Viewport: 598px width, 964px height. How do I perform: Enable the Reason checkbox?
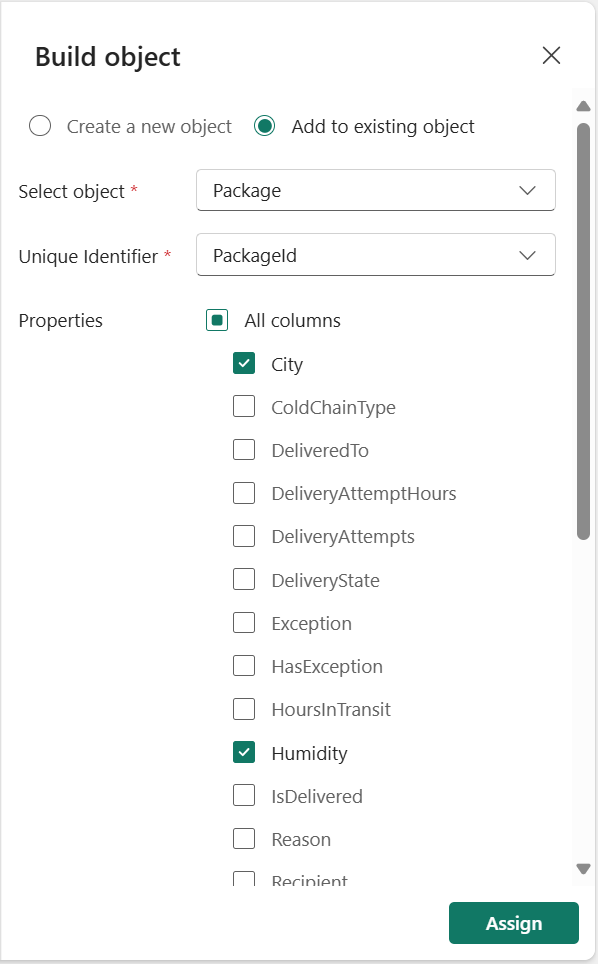tap(244, 838)
